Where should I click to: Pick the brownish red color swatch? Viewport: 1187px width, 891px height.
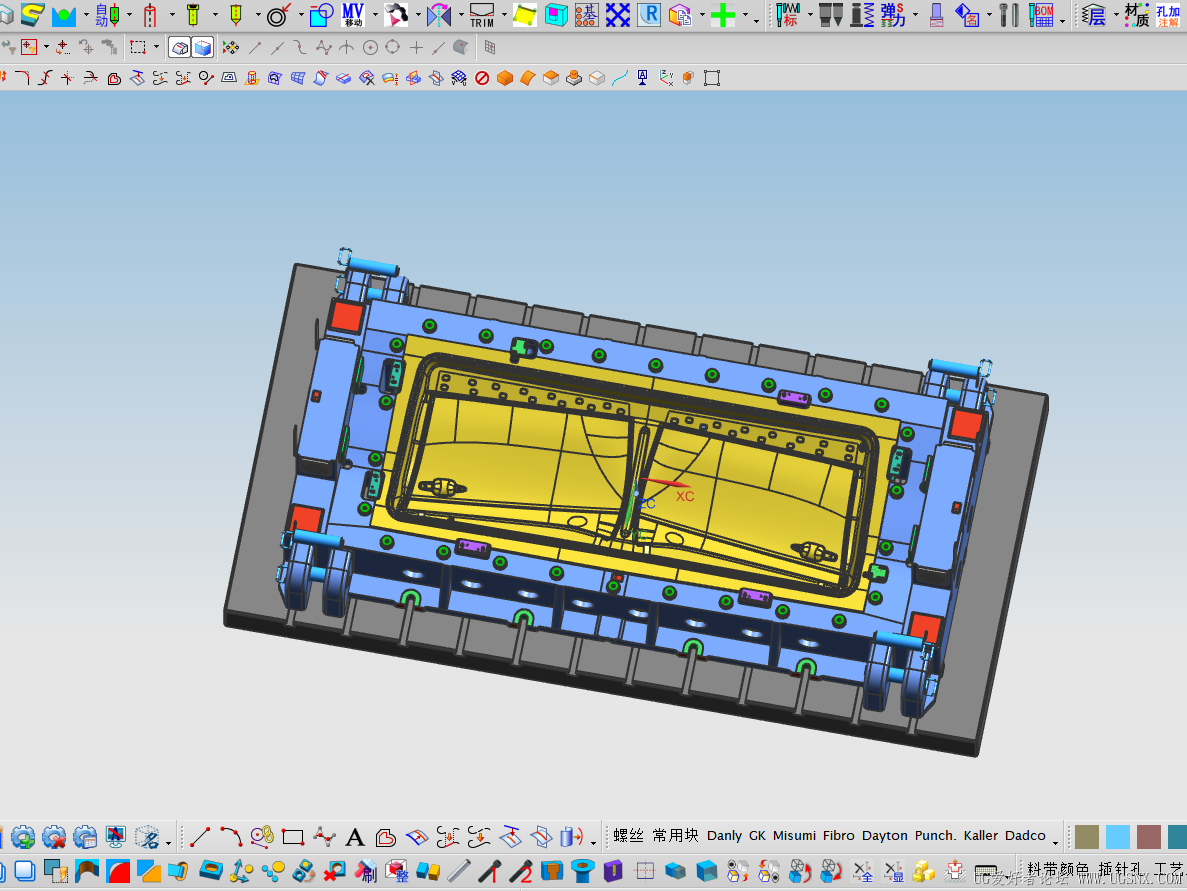pyautogui.click(x=1149, y=837)
